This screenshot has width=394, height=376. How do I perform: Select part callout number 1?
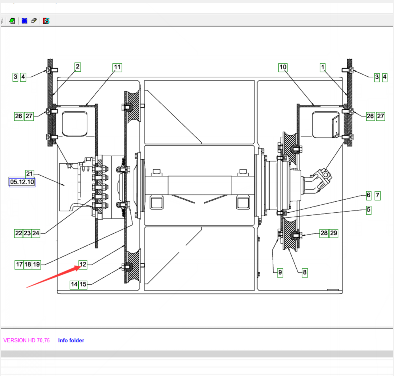[x=323, y=67]
